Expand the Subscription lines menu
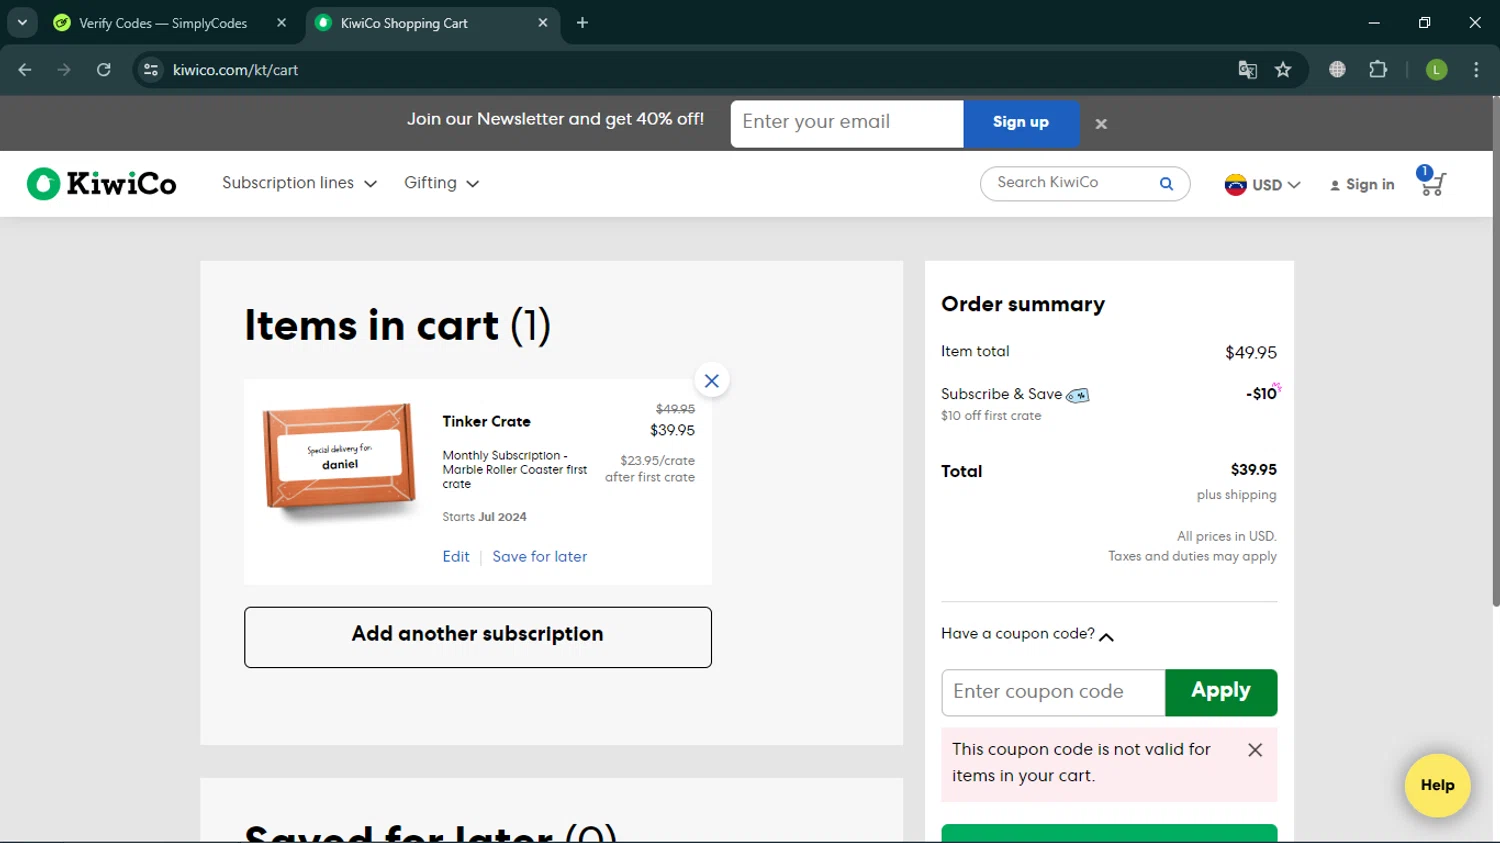Viewport: 1500px width, 843px height. (299, 183)
